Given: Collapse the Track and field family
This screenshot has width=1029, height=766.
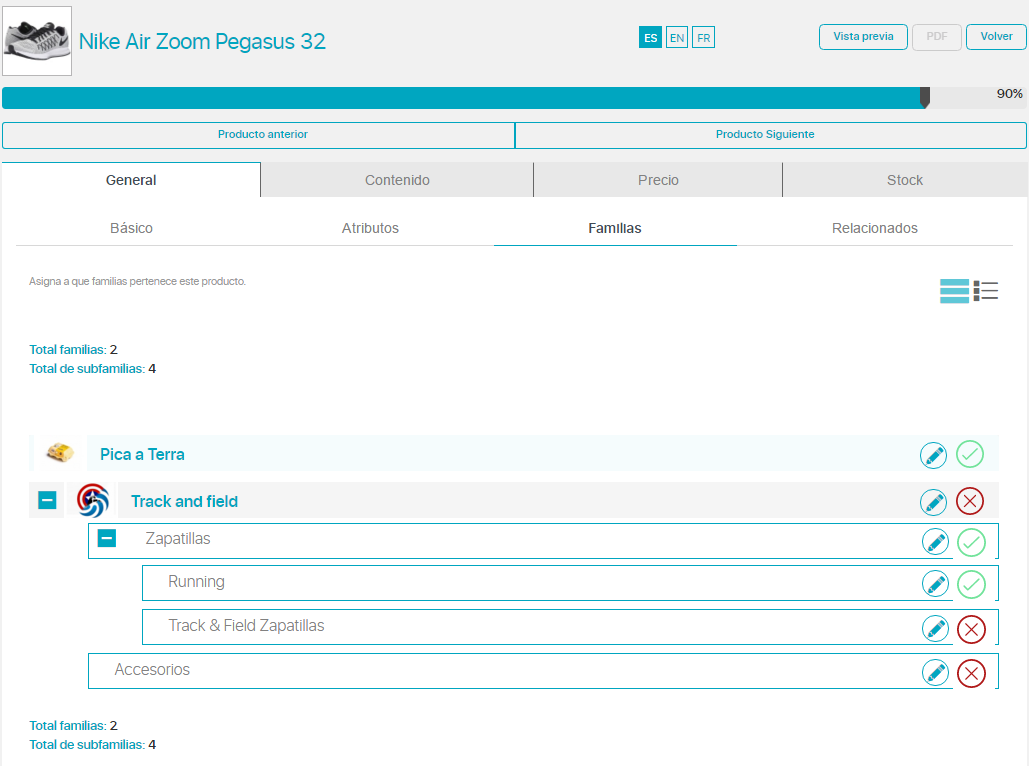Looking at the screenshot, I should tap(47, 501).
